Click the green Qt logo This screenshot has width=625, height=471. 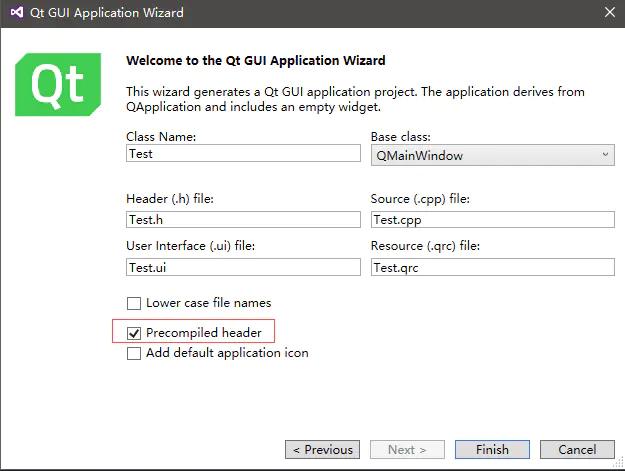point(58,84)
